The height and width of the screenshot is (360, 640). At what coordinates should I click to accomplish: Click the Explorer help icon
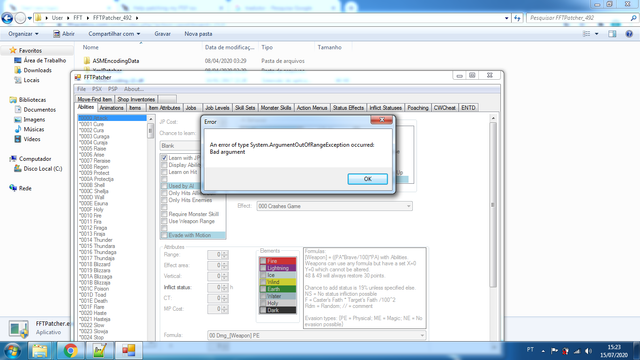pos(629,34)
